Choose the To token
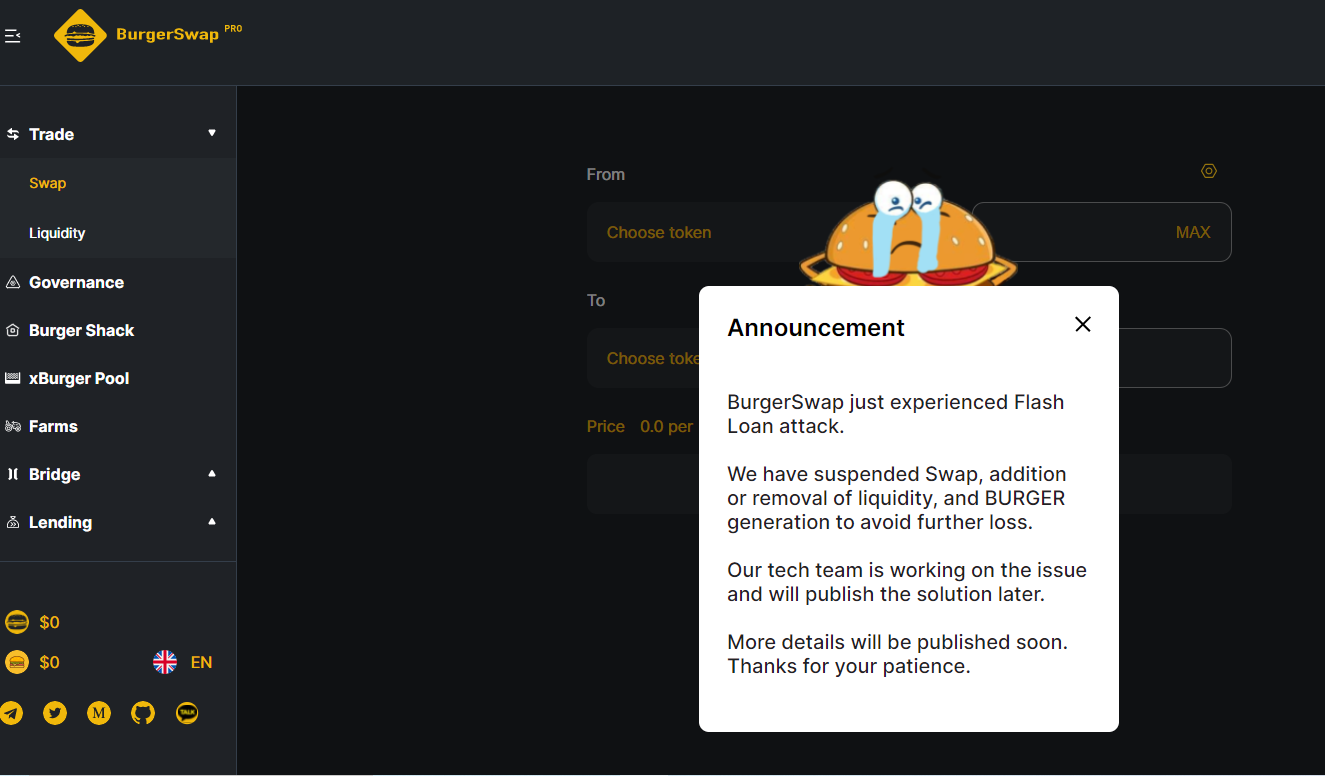The image size is (1325, 776). tap(653, 358)
